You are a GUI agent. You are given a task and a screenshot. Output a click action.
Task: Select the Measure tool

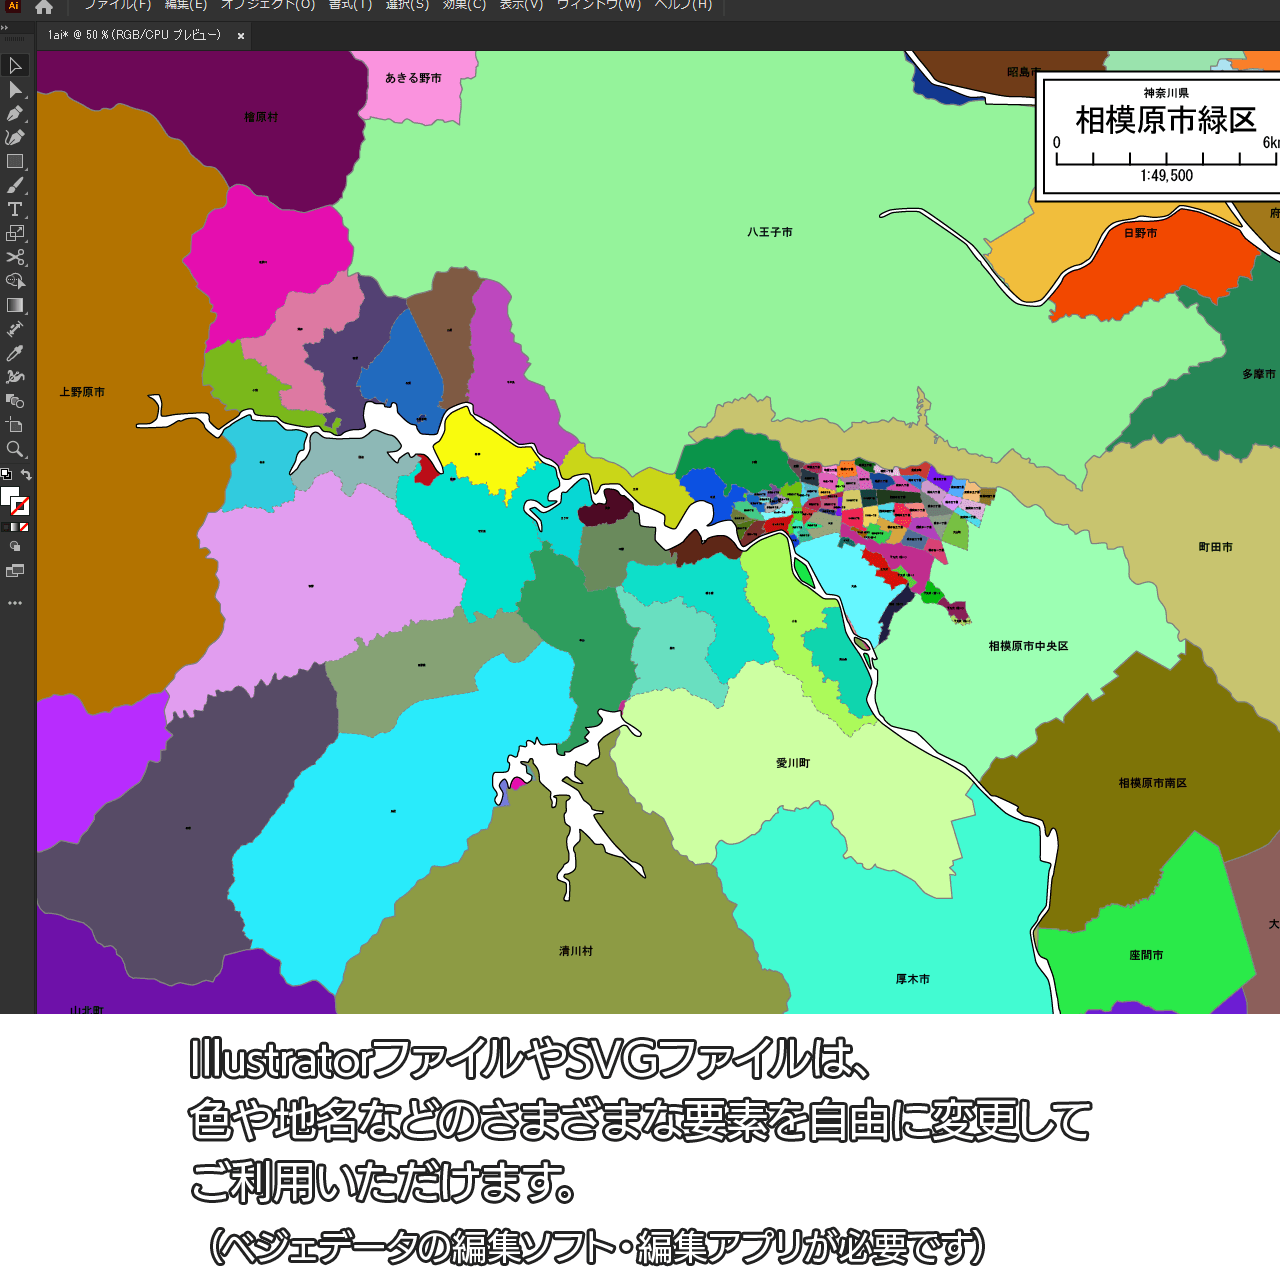(x=15, y=330)
